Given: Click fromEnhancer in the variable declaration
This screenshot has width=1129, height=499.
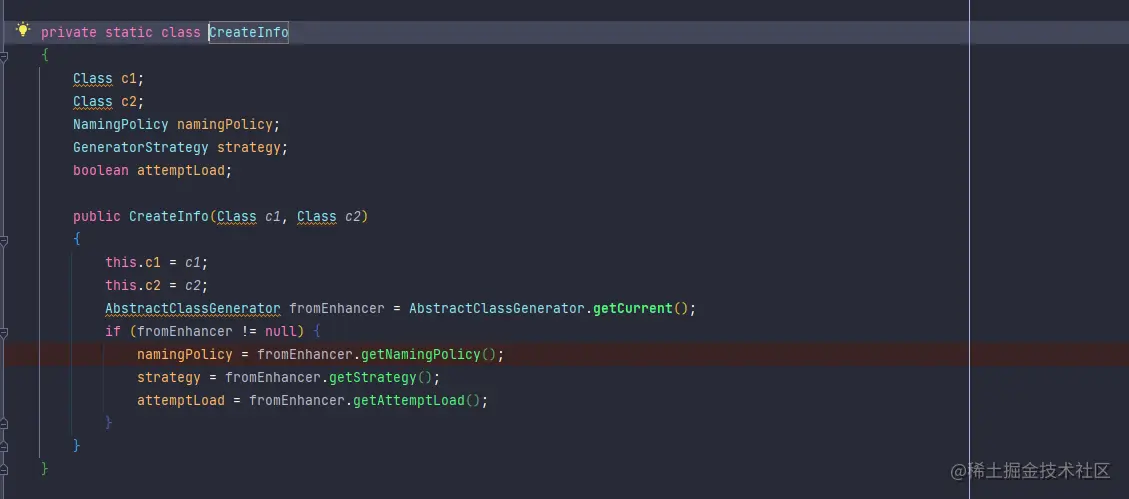Looking at the screenshot, I should [x=337, y=309].
